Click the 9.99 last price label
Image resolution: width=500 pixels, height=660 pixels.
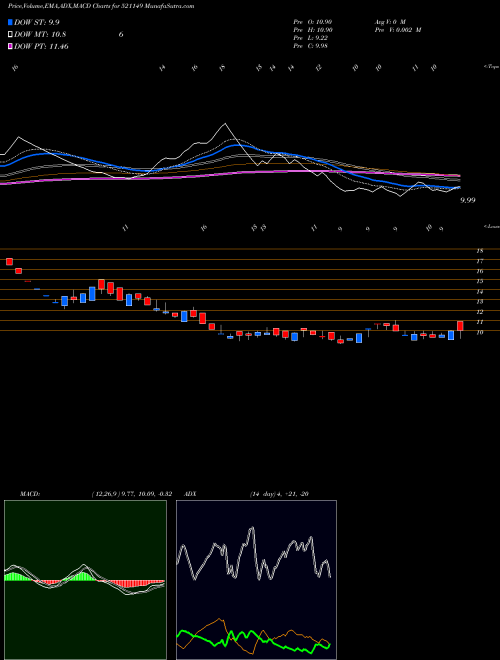(468, 200)
